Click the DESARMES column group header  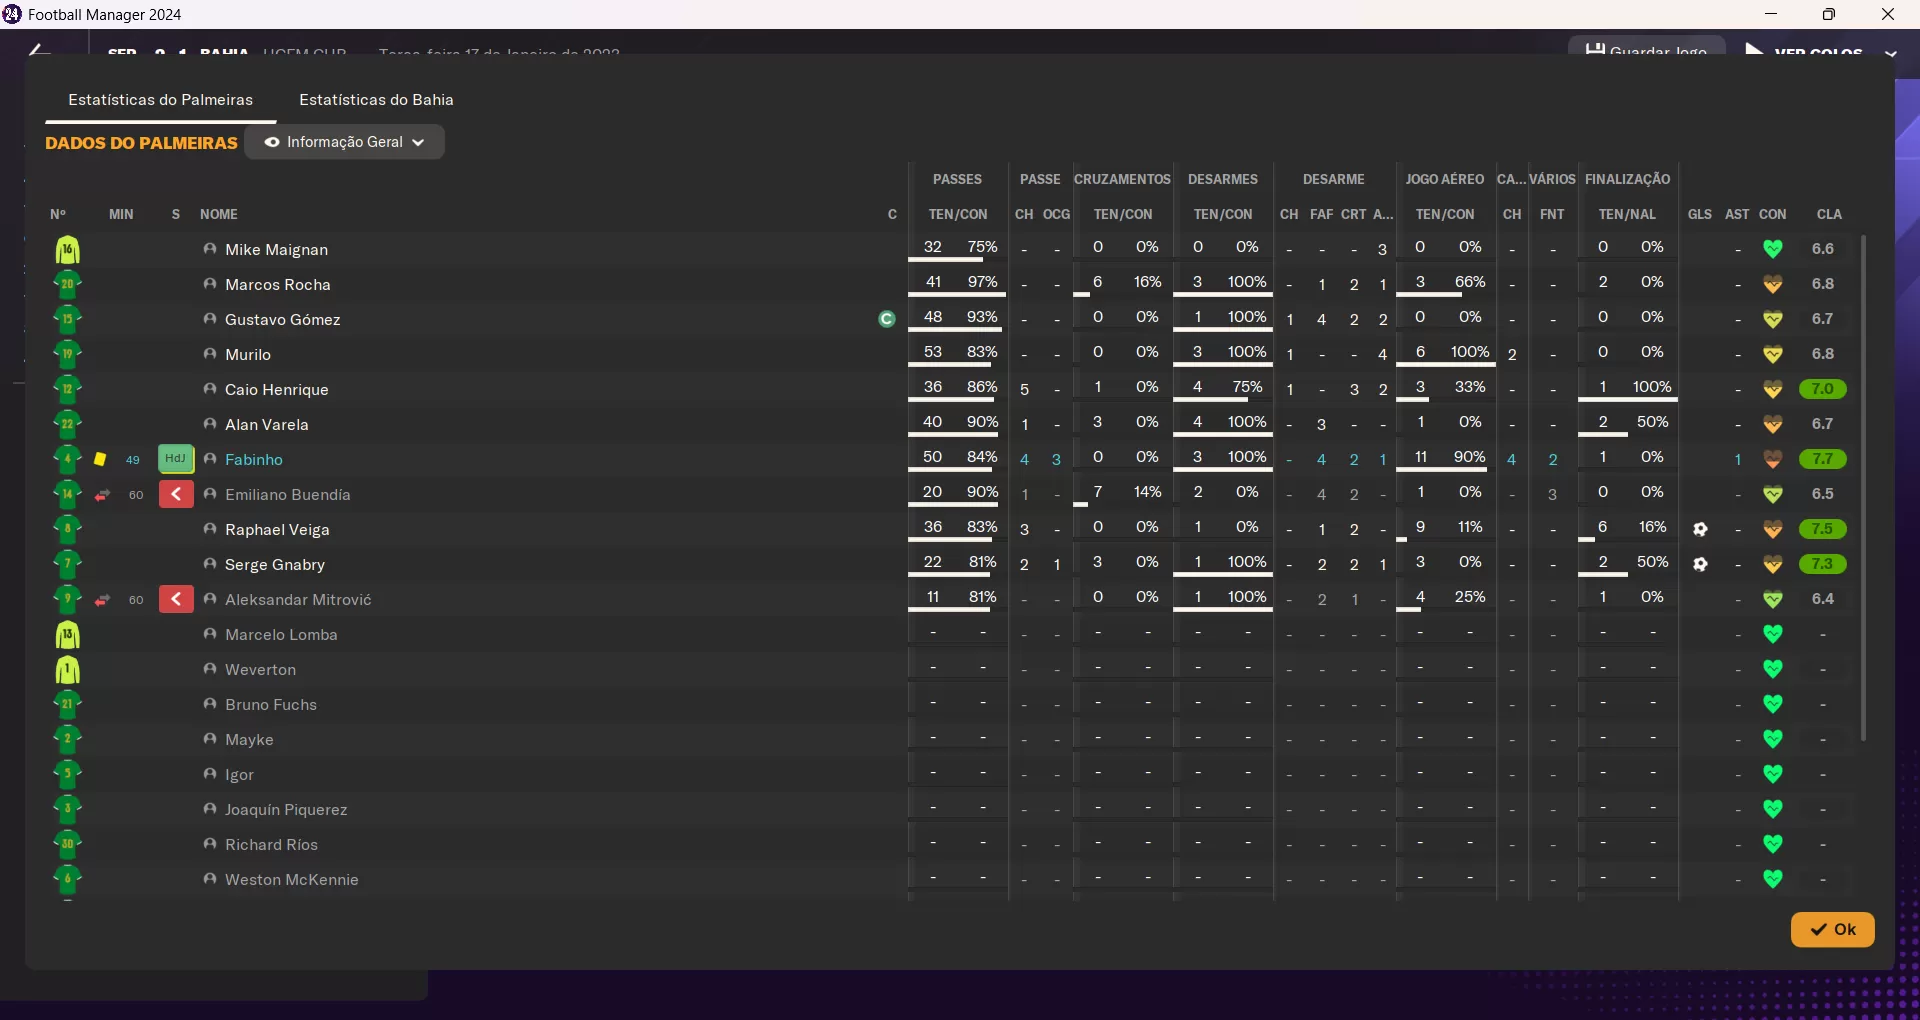(1222, 180)
